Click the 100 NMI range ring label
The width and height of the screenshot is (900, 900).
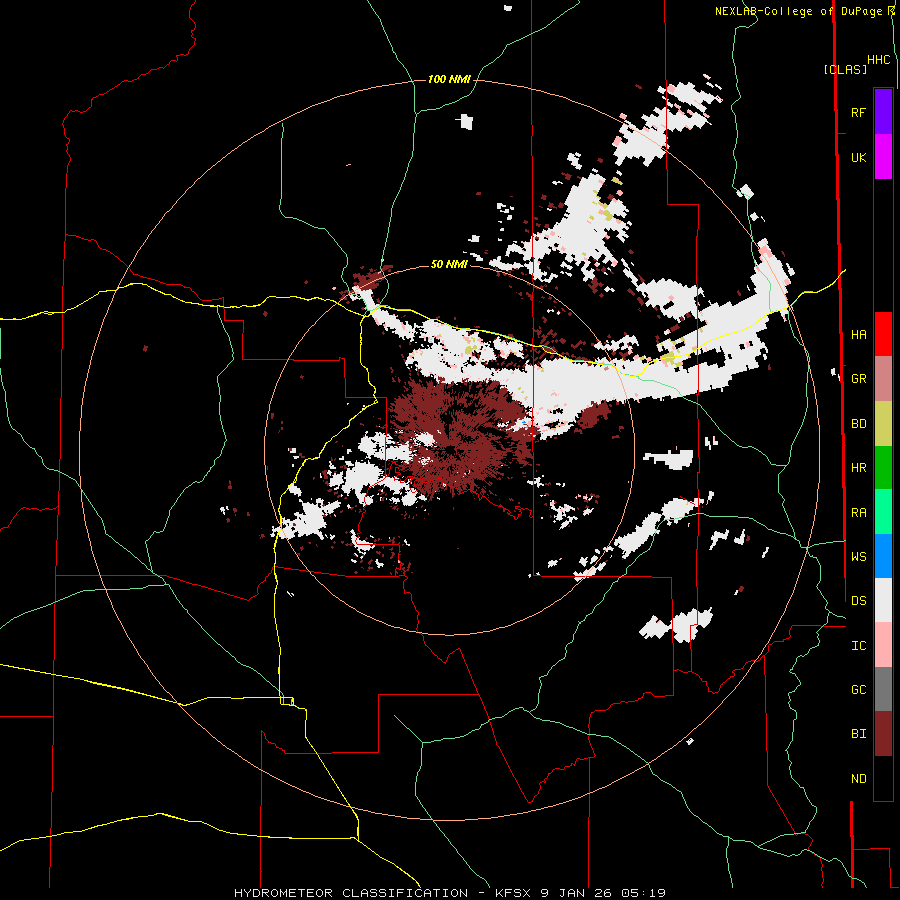(449, 79)
